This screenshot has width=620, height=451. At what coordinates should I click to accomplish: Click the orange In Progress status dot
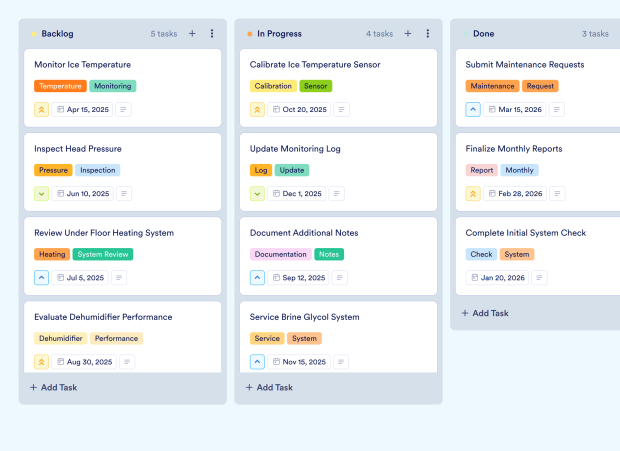pos(250,34)
